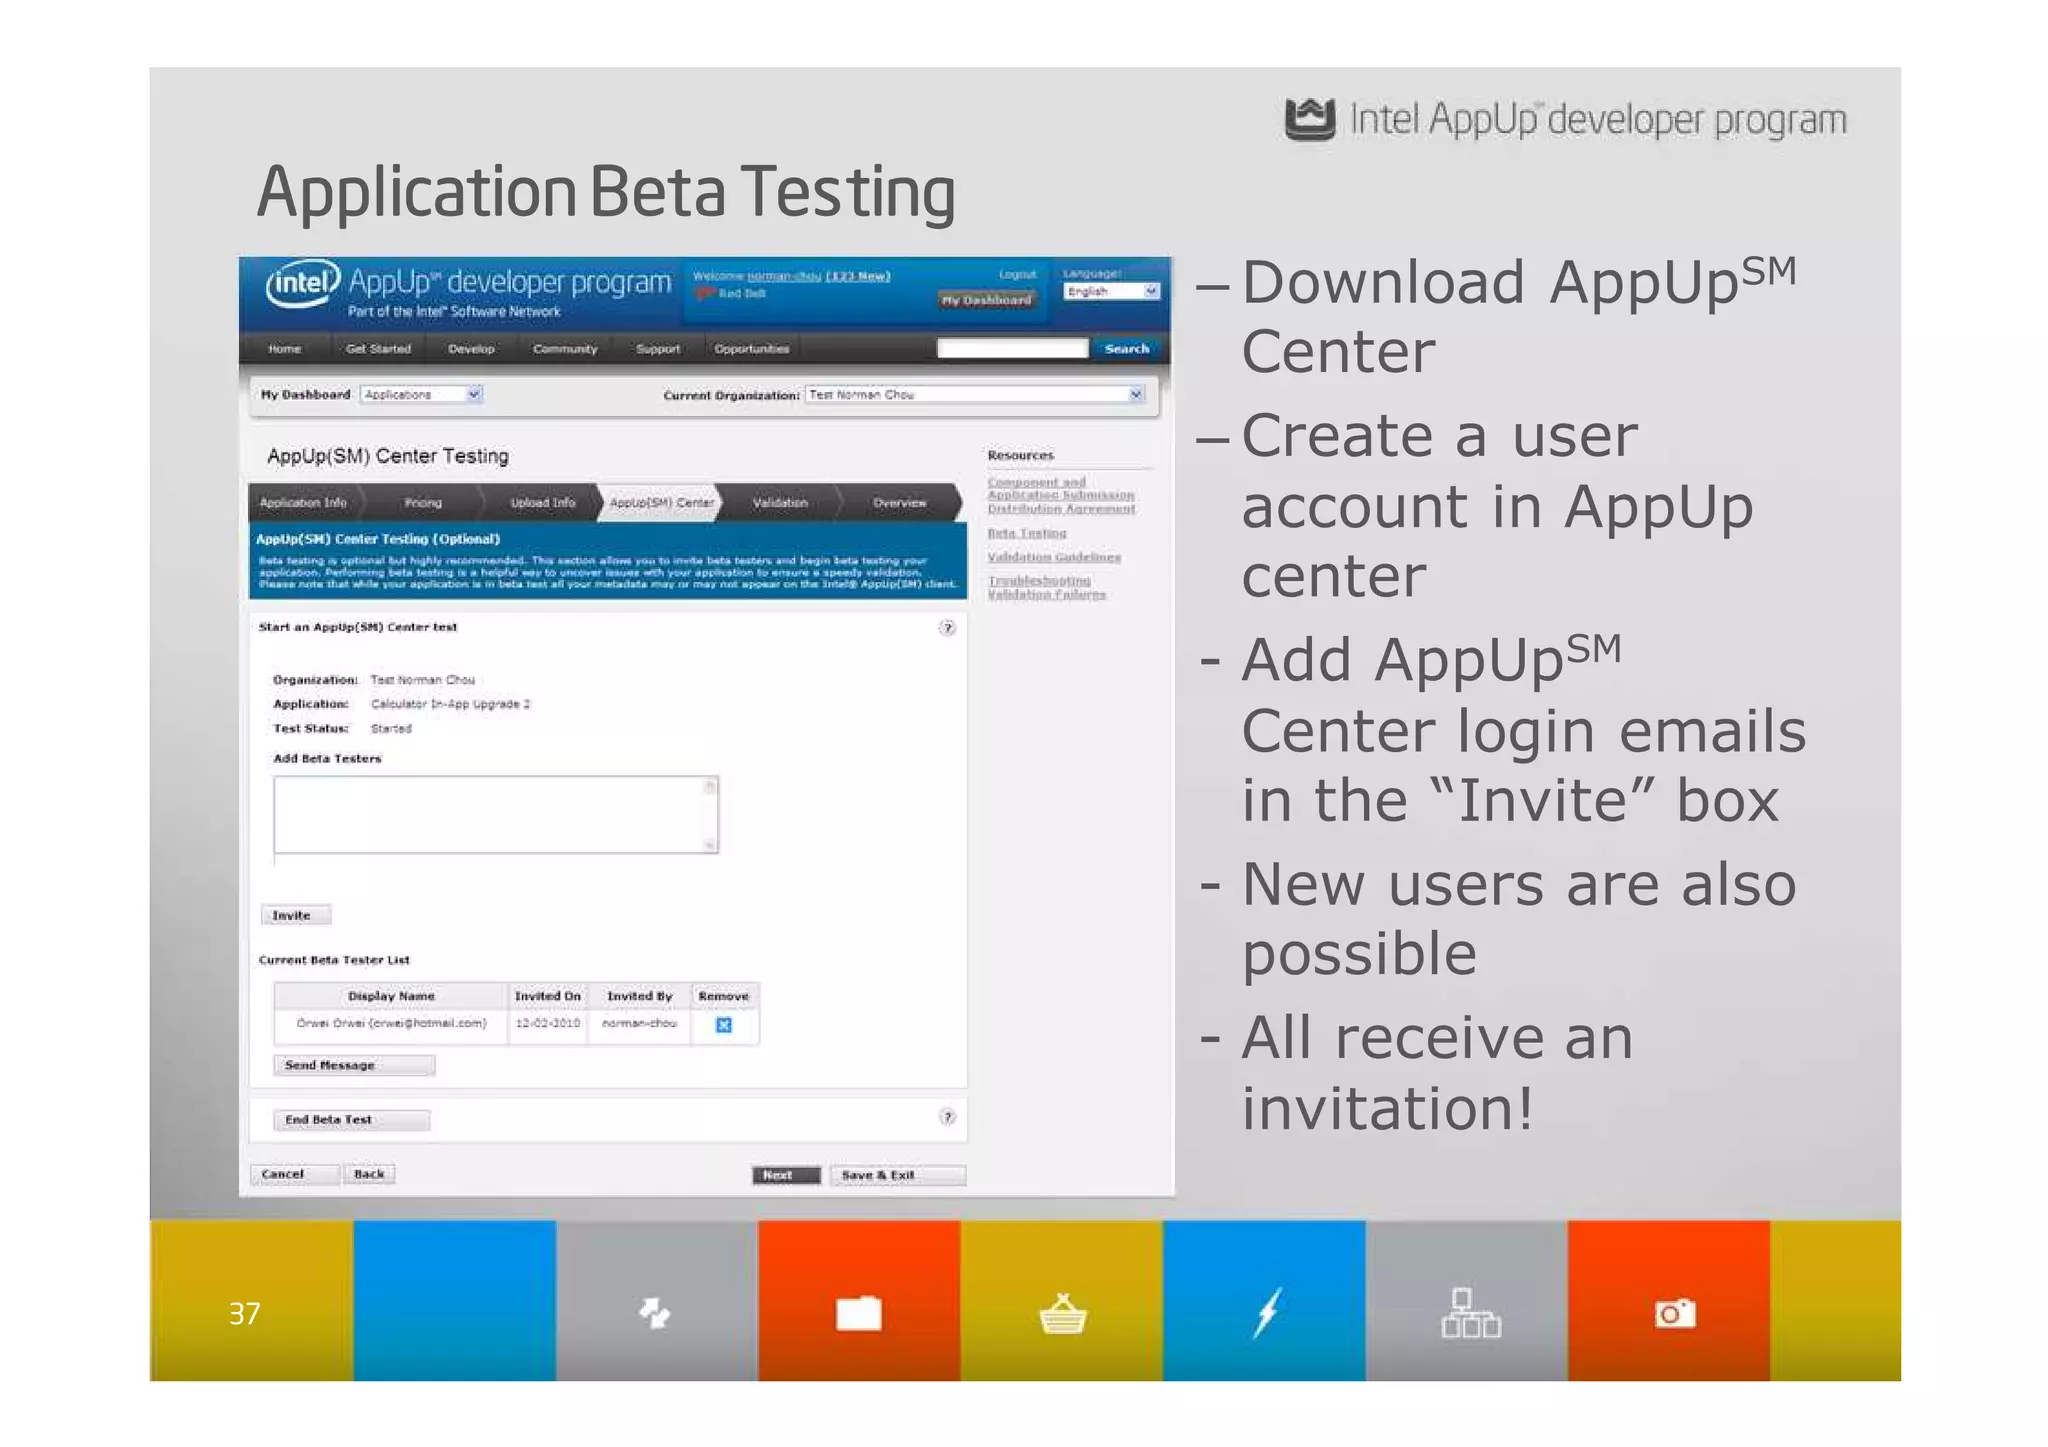The width and height of the screenshot is (2048, 1447).
Task: Go to the Application Info step tab
Action: point(303,503)
